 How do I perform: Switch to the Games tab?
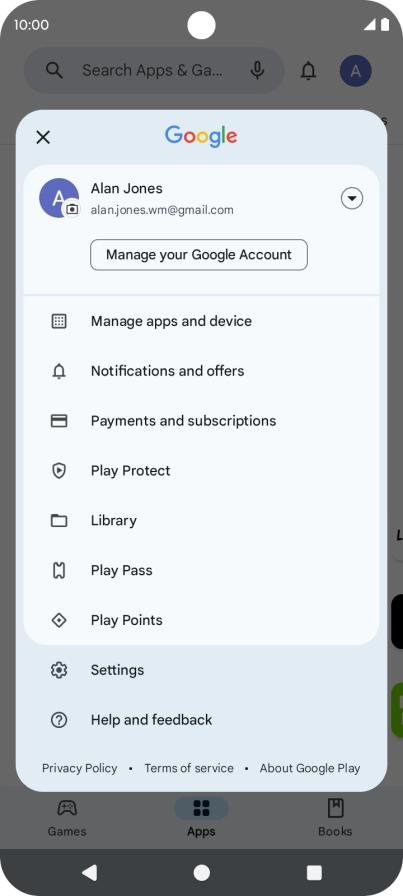pyautogui.click(x=67, y=818)
